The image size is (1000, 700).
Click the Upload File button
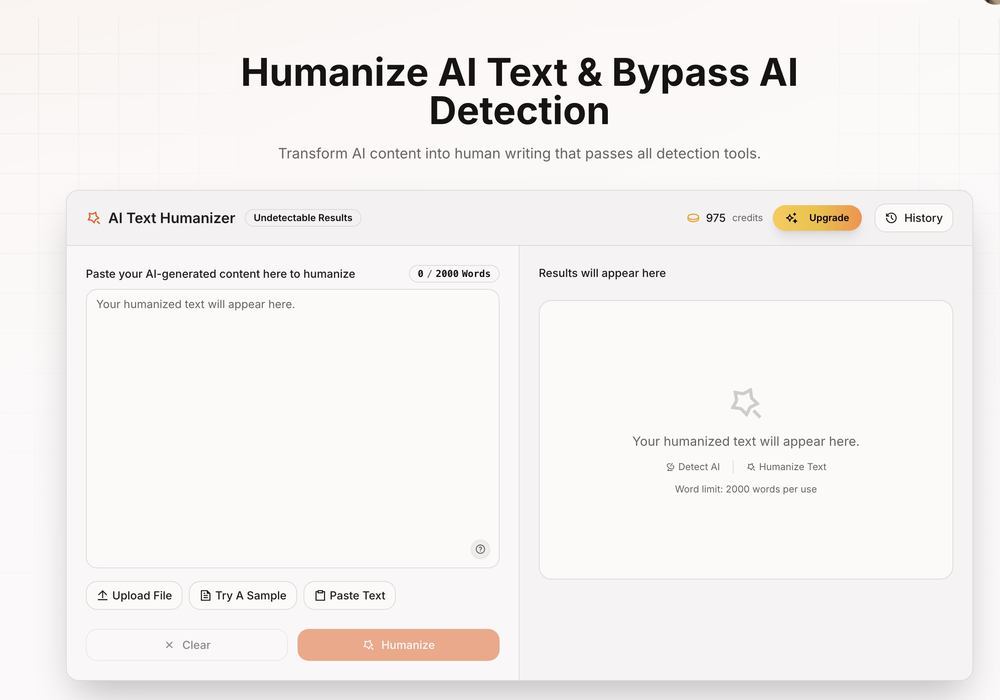(134, 595)
